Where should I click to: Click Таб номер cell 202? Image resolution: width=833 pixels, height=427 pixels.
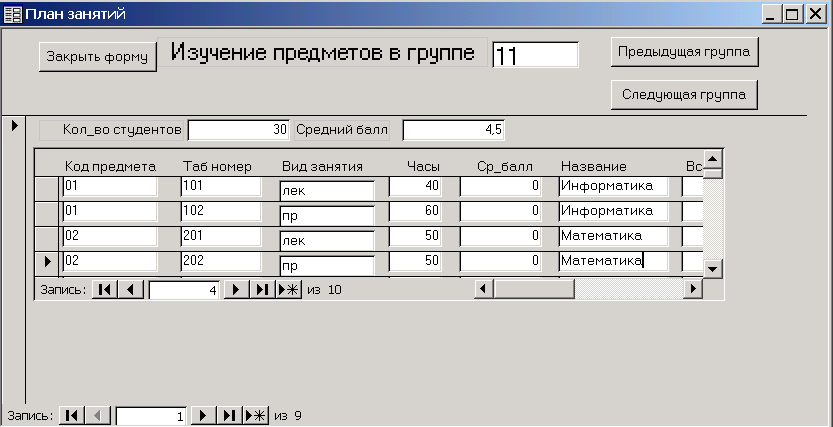coord(220,261)
